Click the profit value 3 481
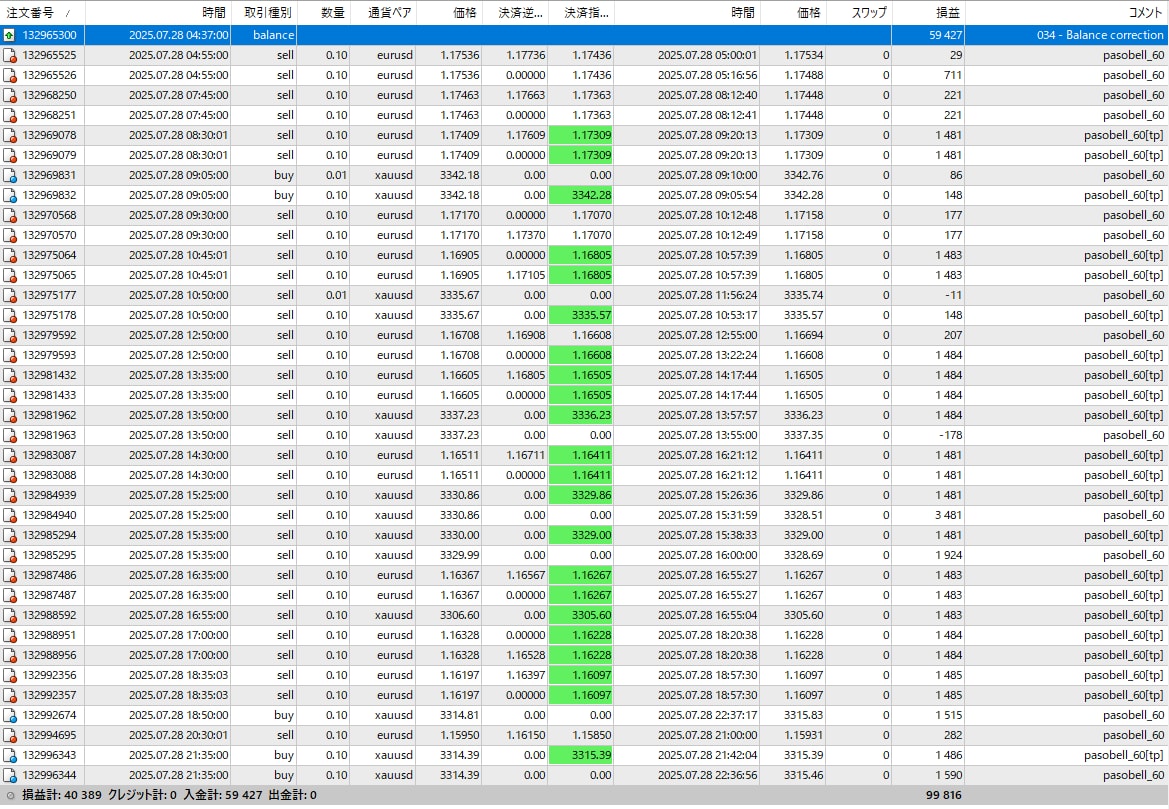 tap(947, 515)
